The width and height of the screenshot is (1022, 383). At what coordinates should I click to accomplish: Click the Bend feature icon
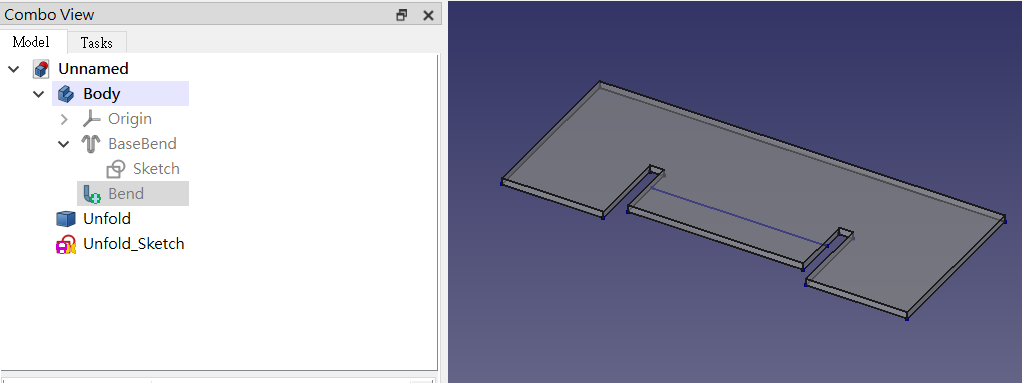pyautogui.click(x=91, y=193)
